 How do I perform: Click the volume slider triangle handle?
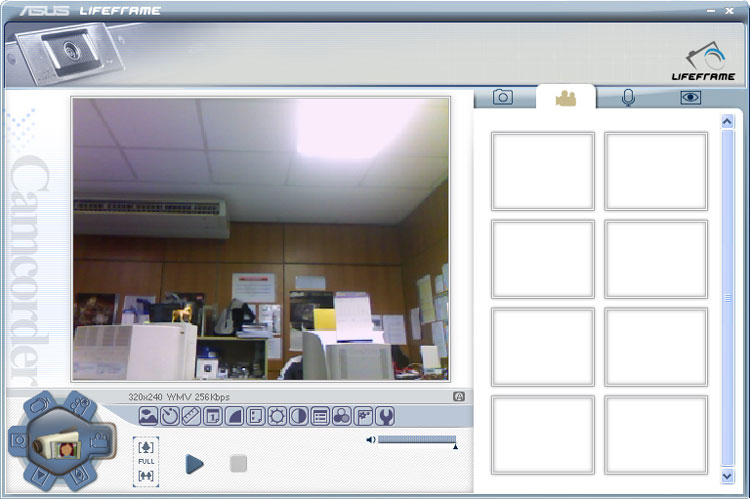click(455, 446)
